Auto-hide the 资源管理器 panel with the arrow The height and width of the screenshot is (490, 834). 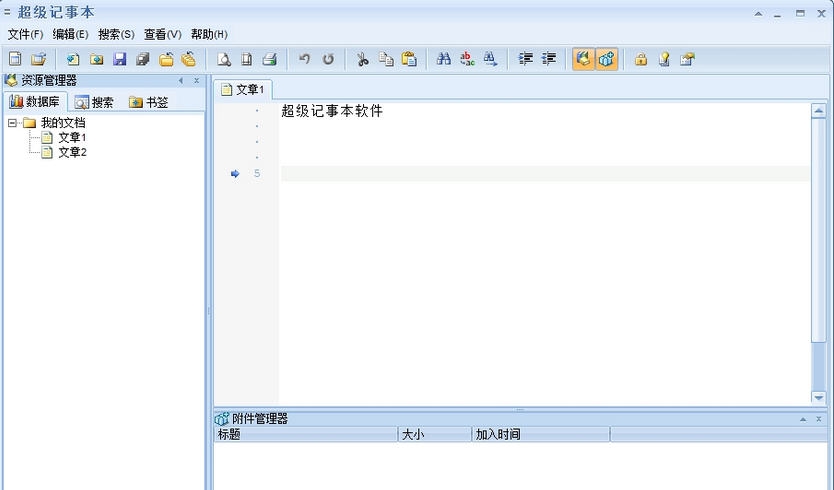181,81
